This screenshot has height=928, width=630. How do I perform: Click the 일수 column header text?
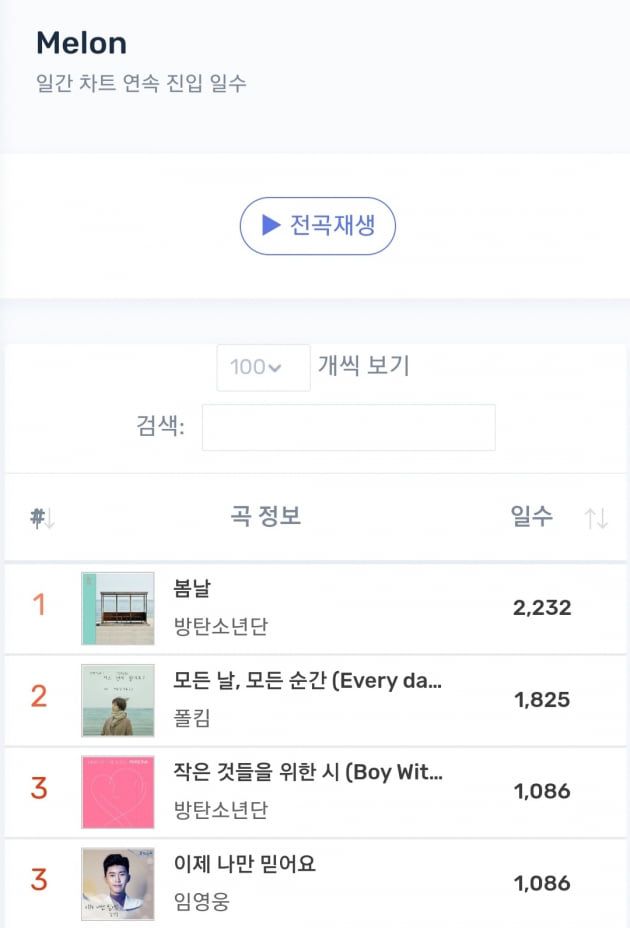pos(531,516)
